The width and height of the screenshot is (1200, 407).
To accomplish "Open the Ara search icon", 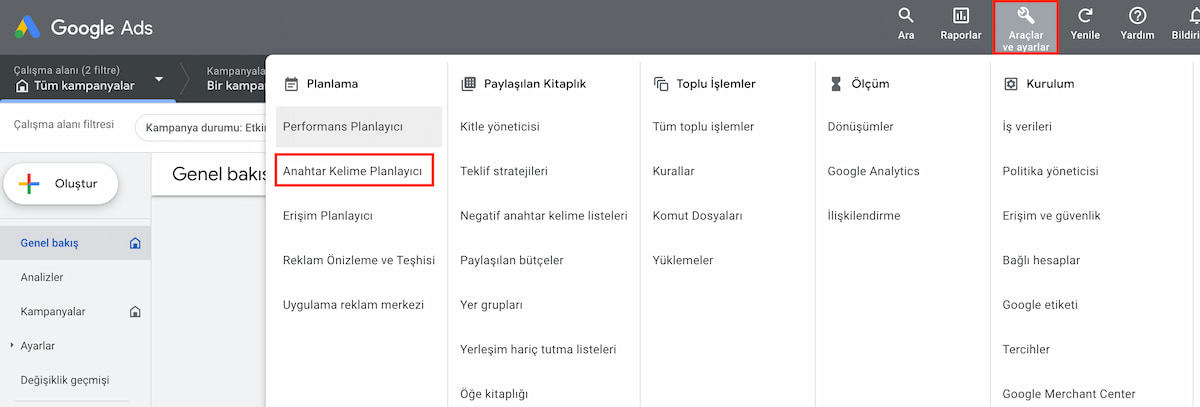I will pos(906,16).
